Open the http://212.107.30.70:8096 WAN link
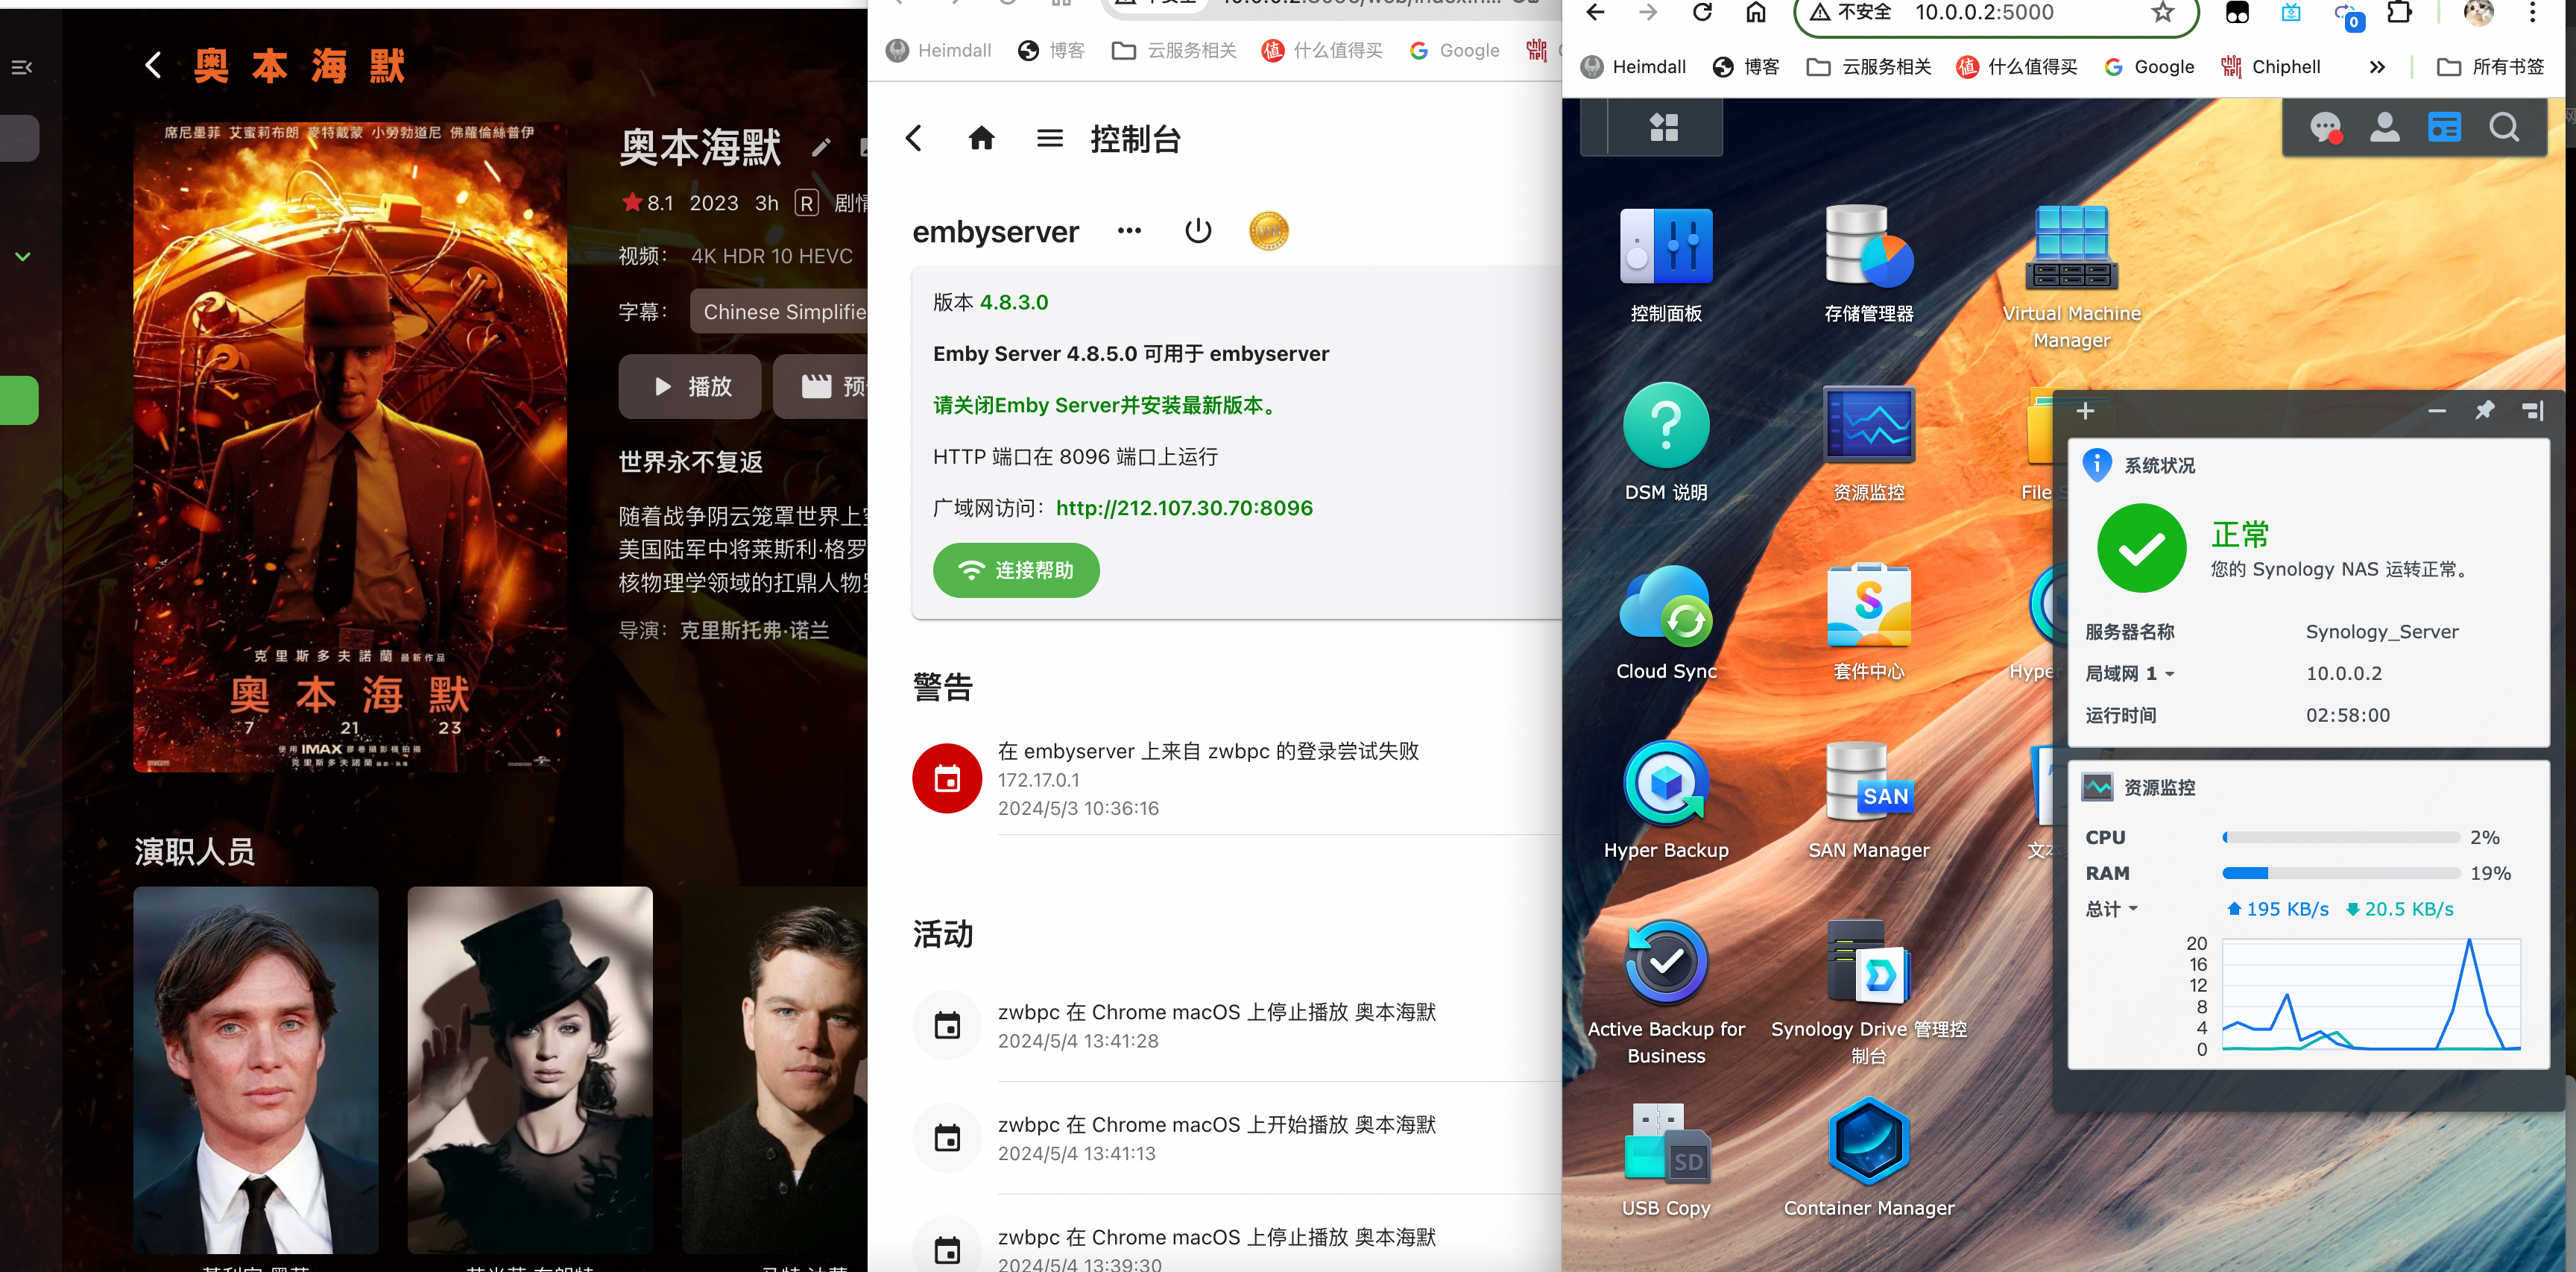The image size is (2576, 1272). click(x=1184, y=508)
